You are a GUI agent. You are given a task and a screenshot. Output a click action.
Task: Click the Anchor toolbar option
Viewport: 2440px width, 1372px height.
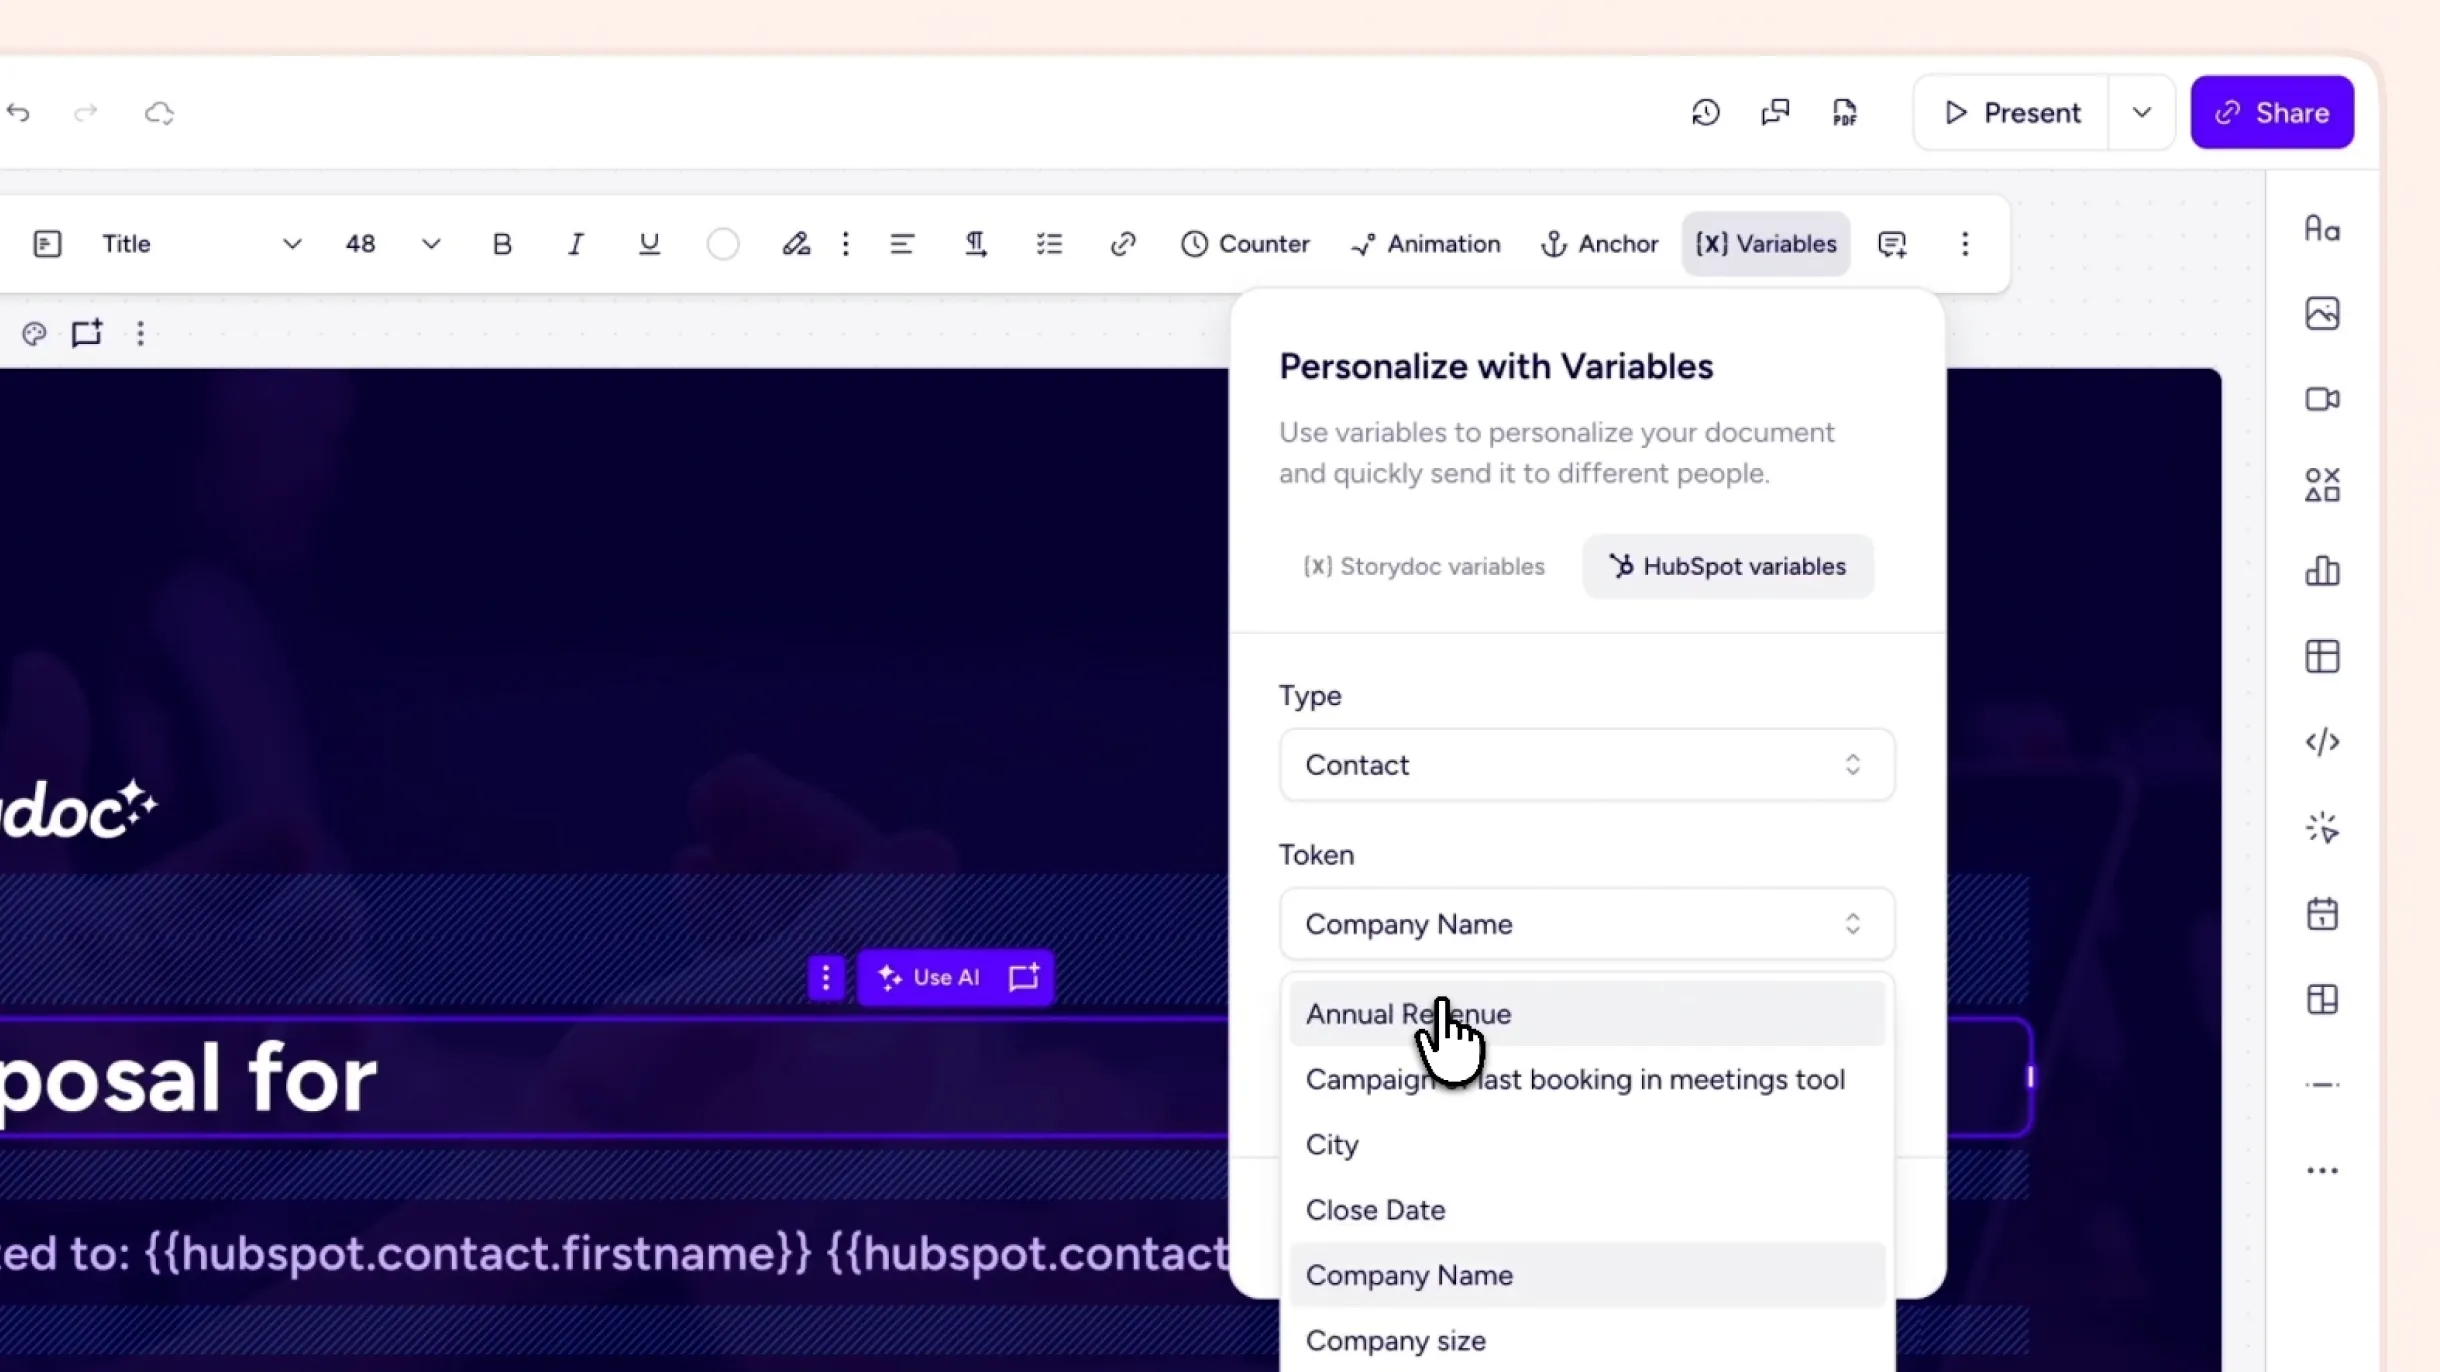pos(1599,244)
